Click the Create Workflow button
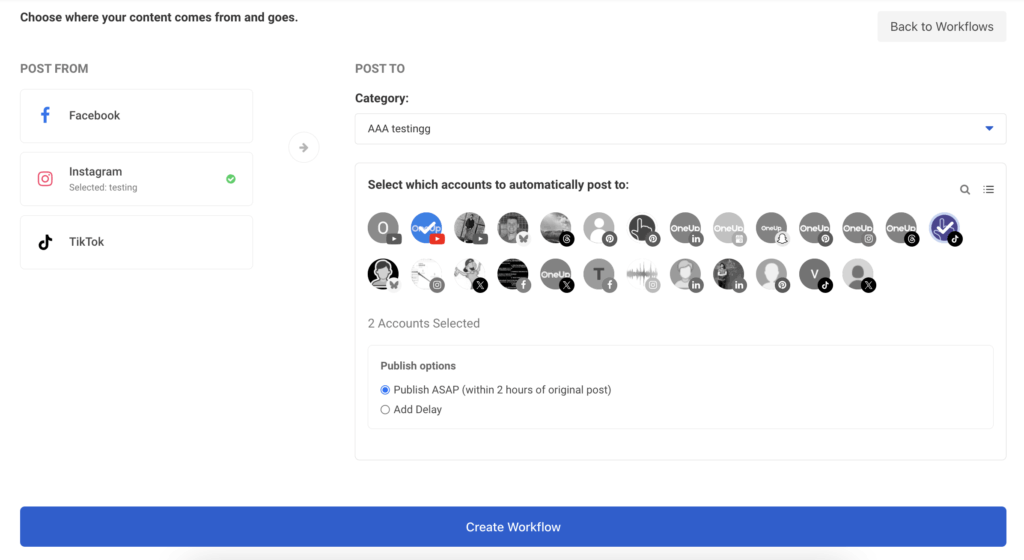1024x560 pixels. (513, 527)
